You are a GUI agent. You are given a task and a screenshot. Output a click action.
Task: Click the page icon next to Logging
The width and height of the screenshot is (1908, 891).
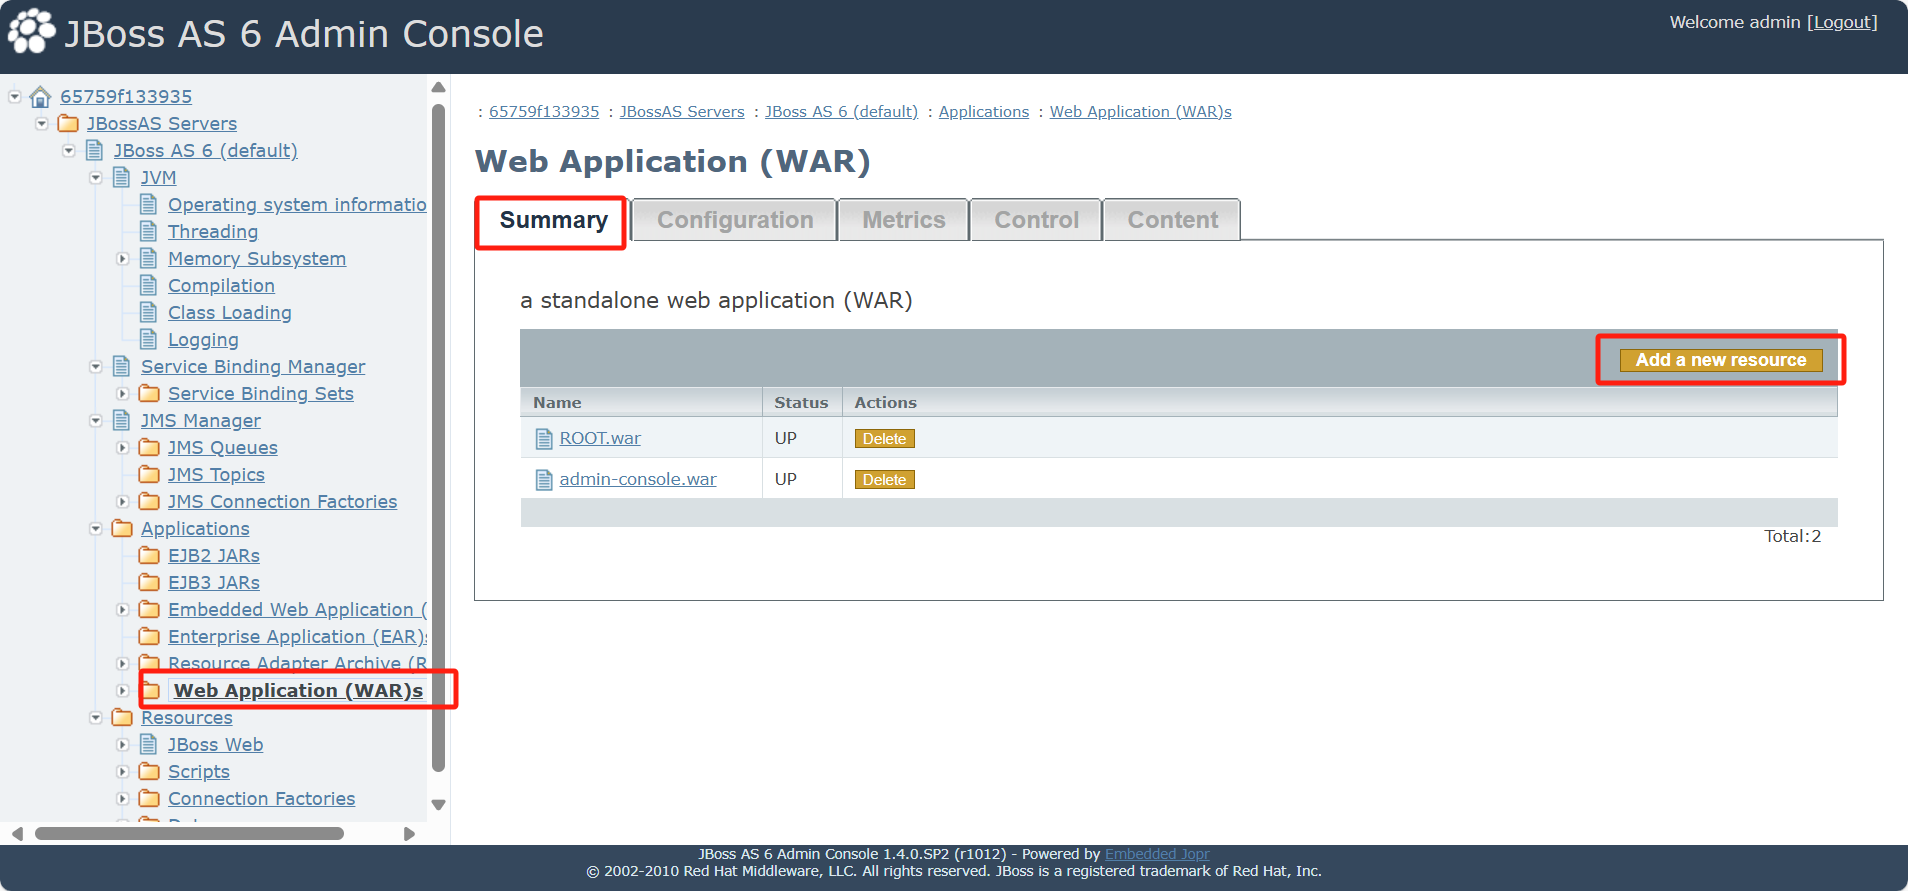pyautogui.click(x=149, y=340)
